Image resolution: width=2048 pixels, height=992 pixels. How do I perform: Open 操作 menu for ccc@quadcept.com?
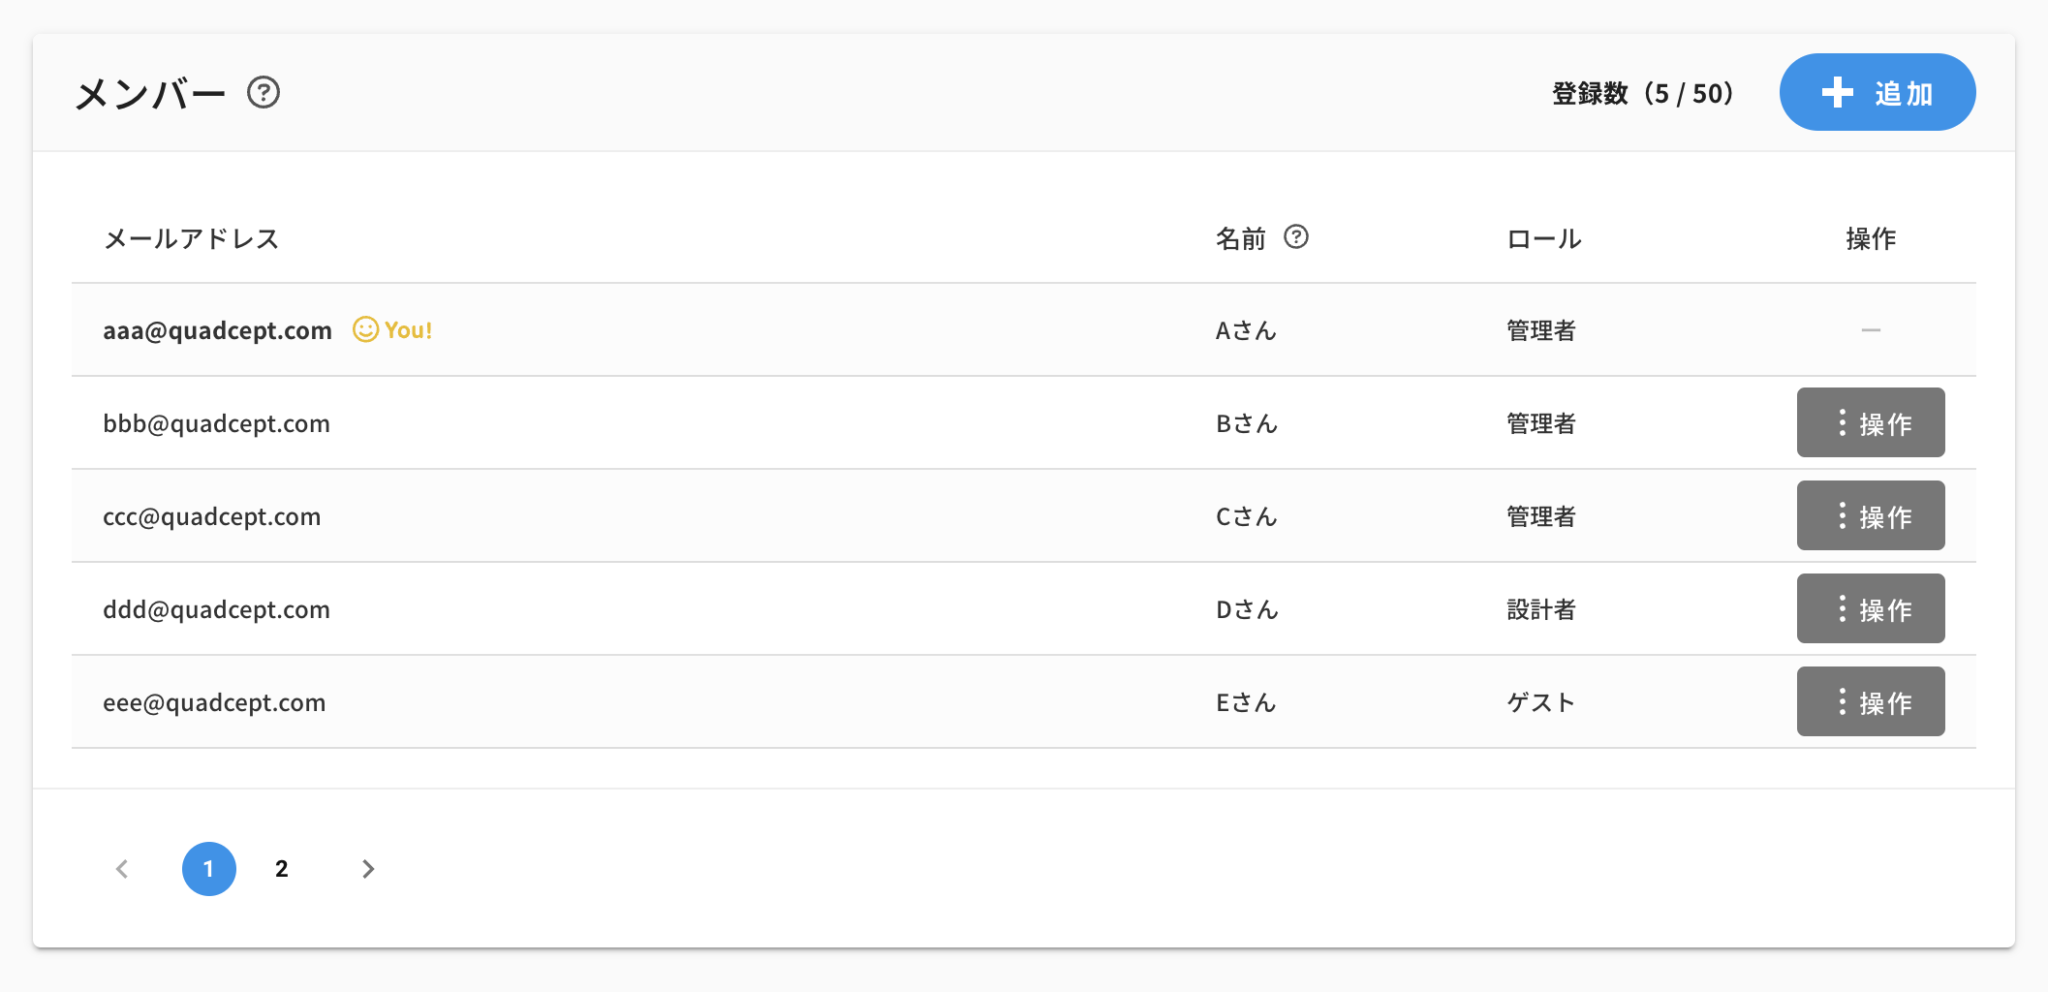point(1870,516)
